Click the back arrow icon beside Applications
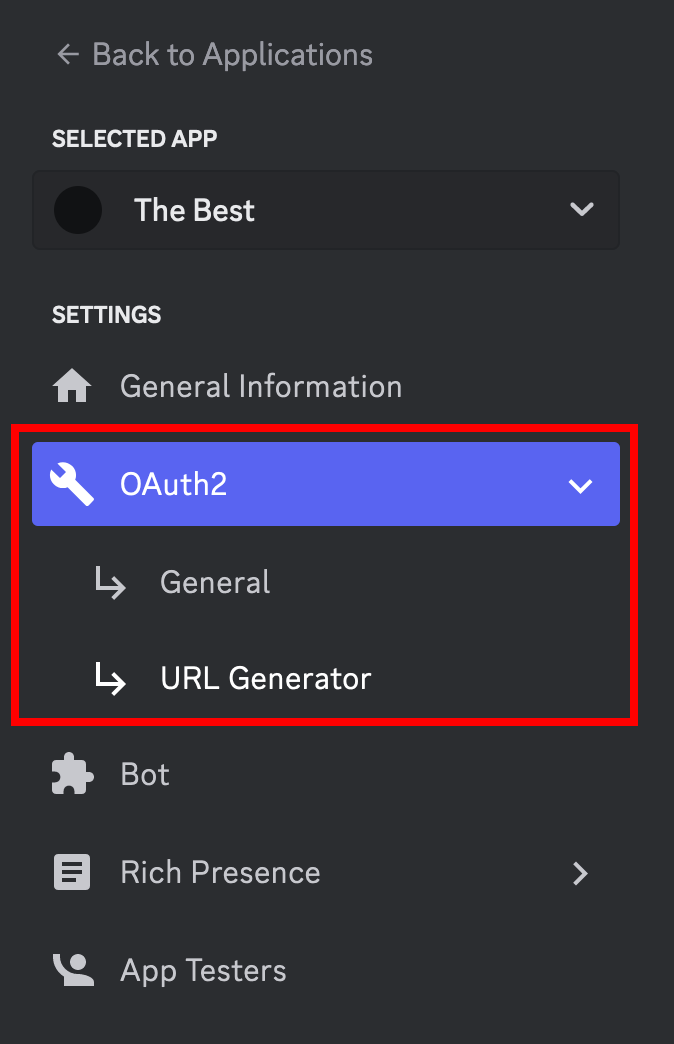Viewport: 674px width, 1044px height. click(68, 55)
